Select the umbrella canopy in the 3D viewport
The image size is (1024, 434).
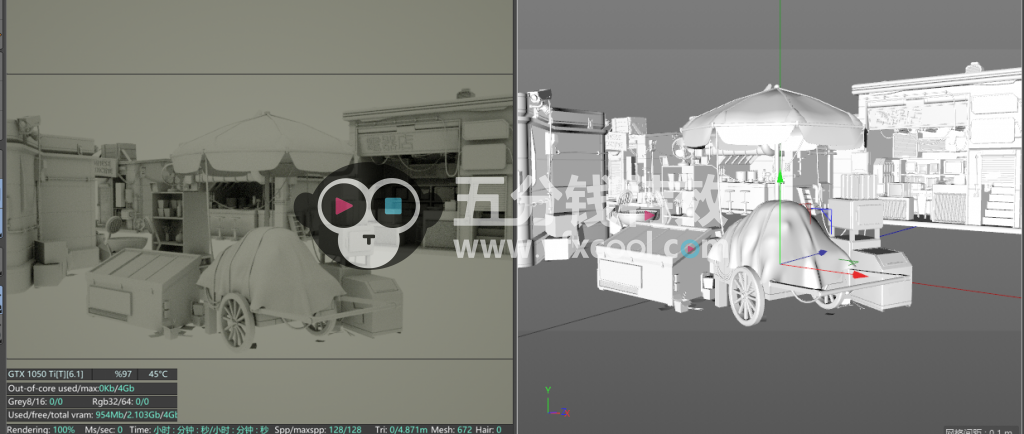tap(772, 121)
